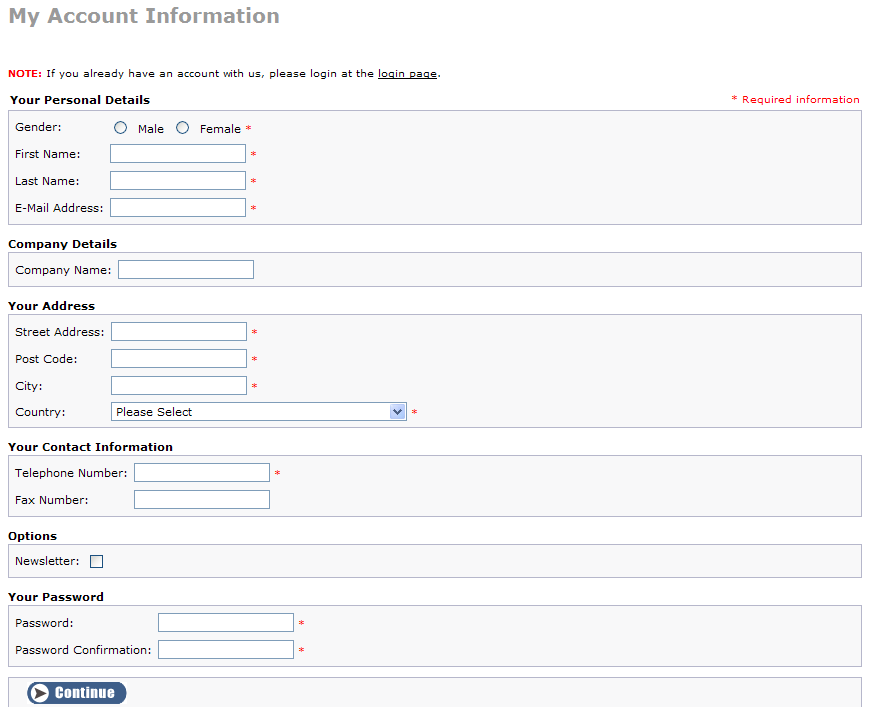The width and height of the screenshot is (869, 707).
Task: Select the Female gender radio button
Action: click(182, 128)
